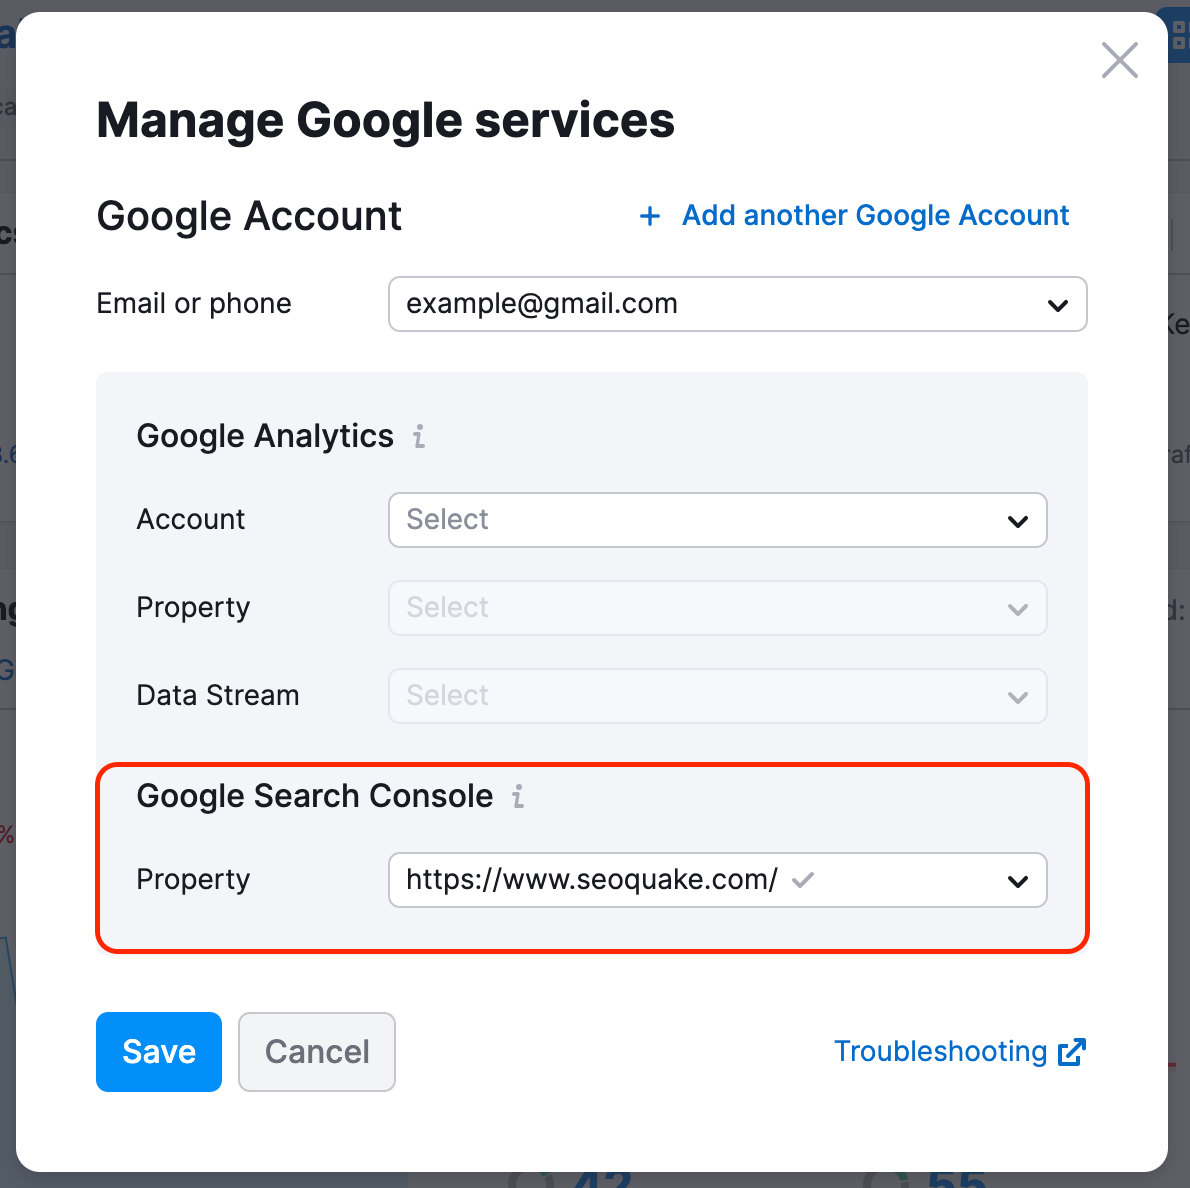The image size is (1190, 1188).
Task: Click the checkmark beside the seoquake property URL
Action: click(x=804, y=879)
